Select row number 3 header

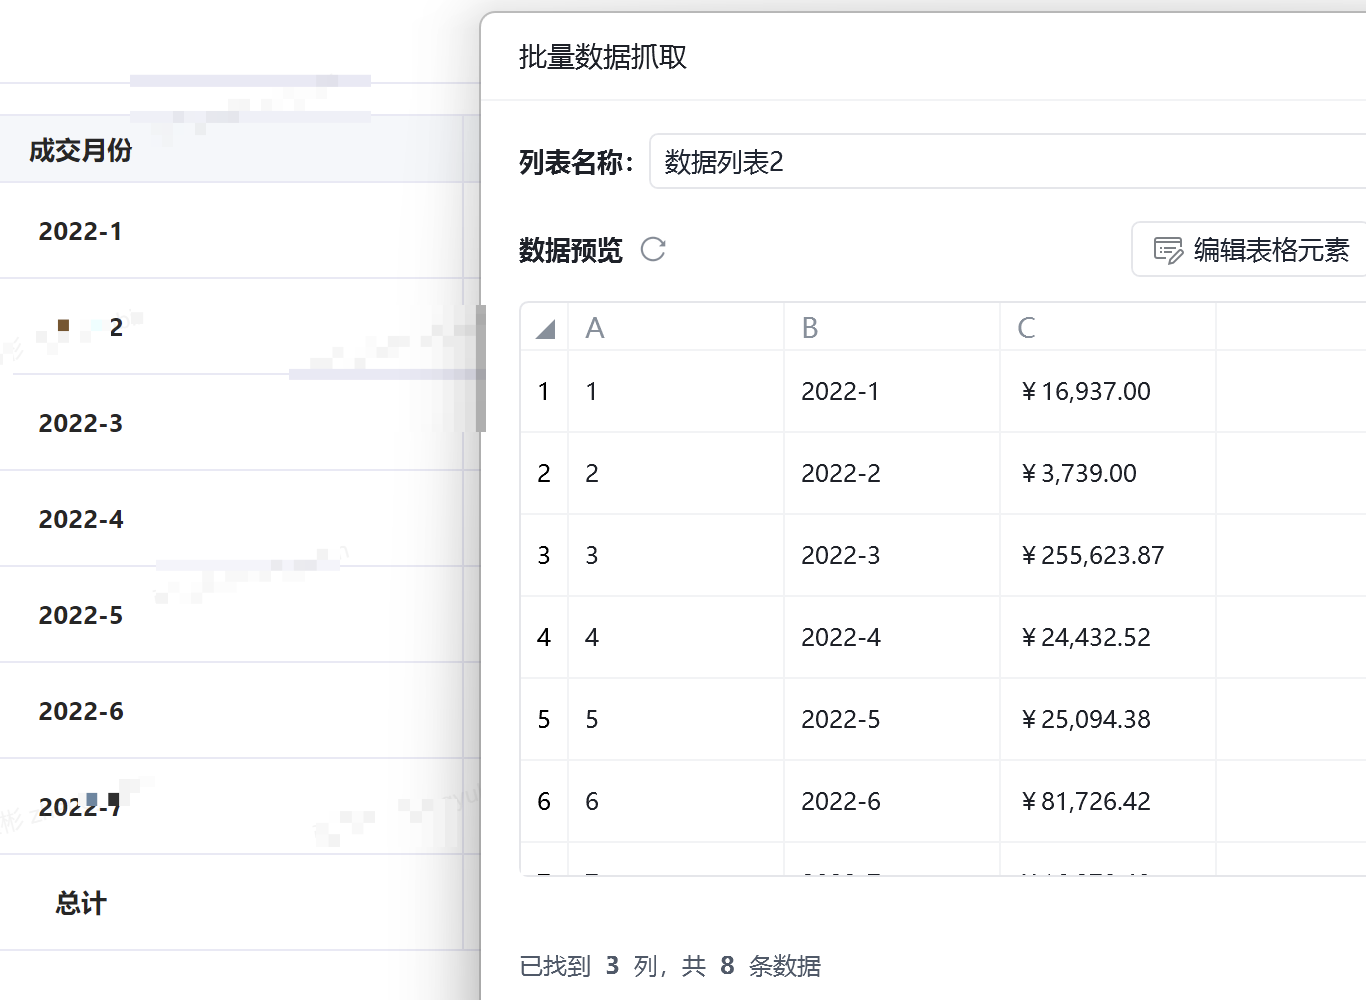pos(544,555)
